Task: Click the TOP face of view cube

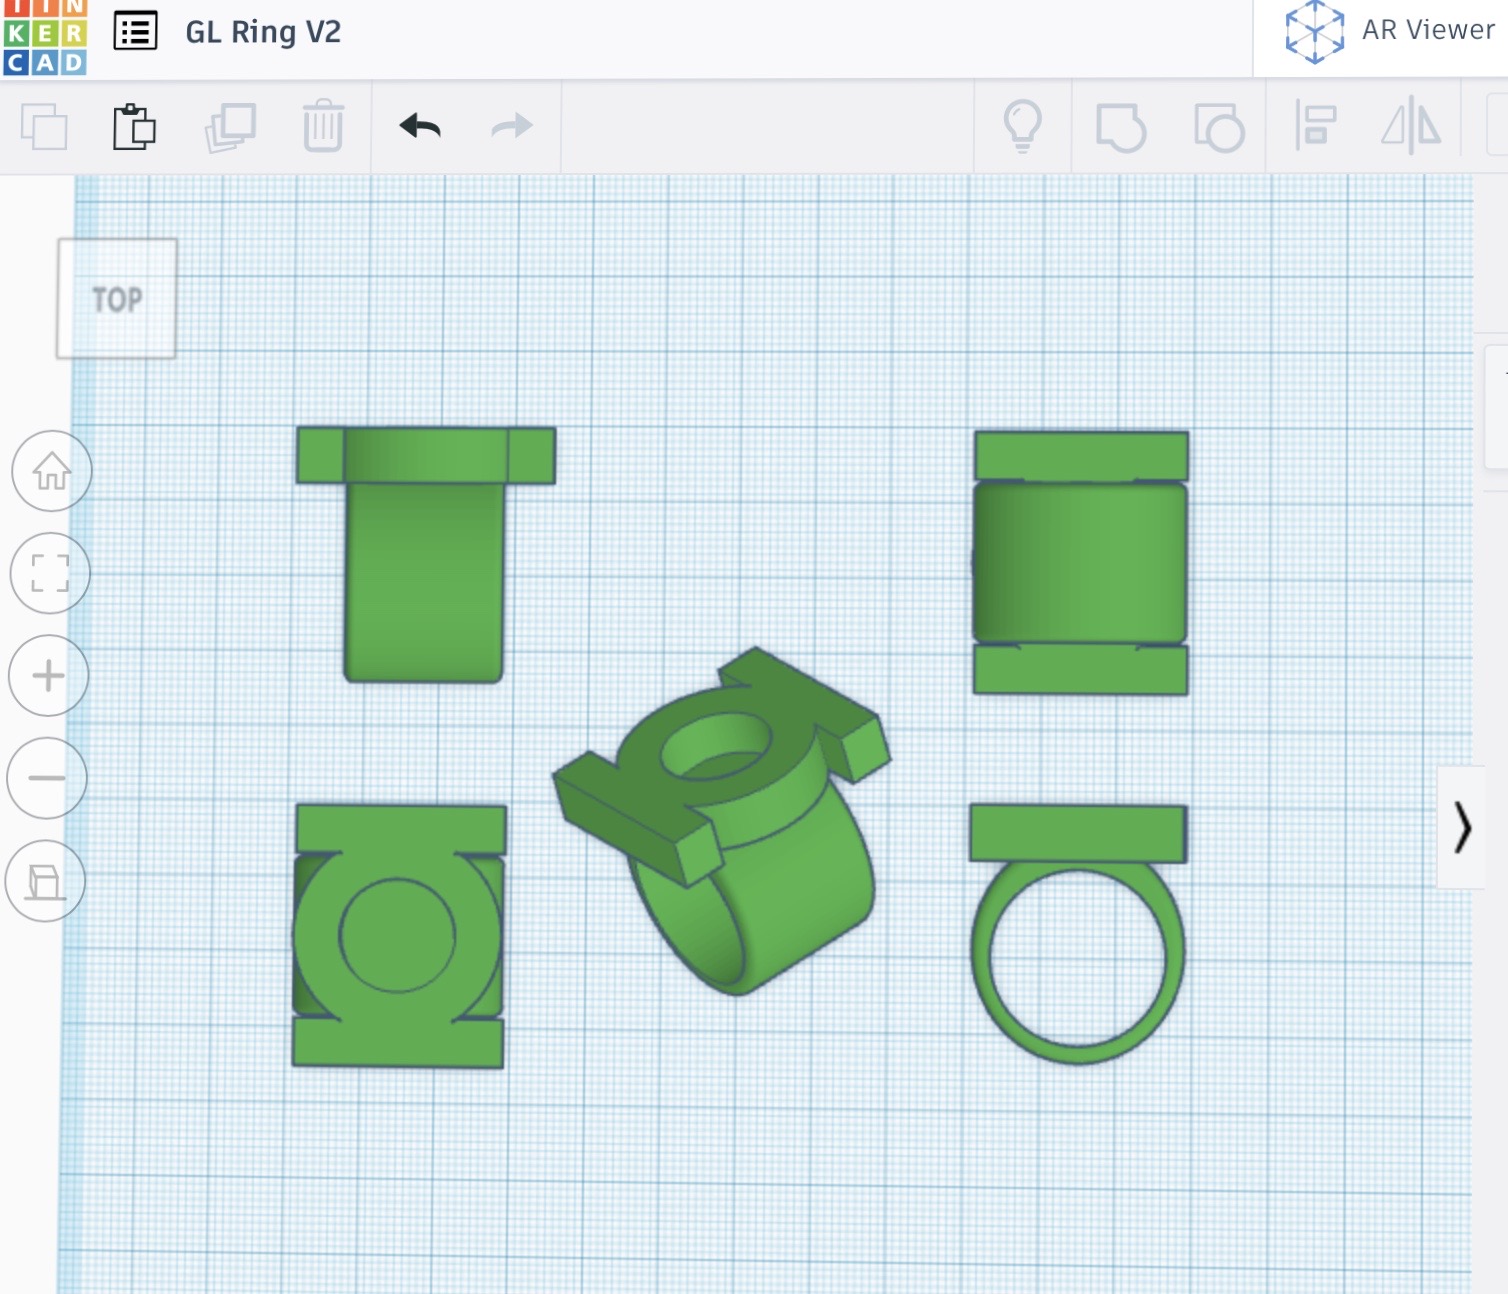Action: (x=117, y=299)
